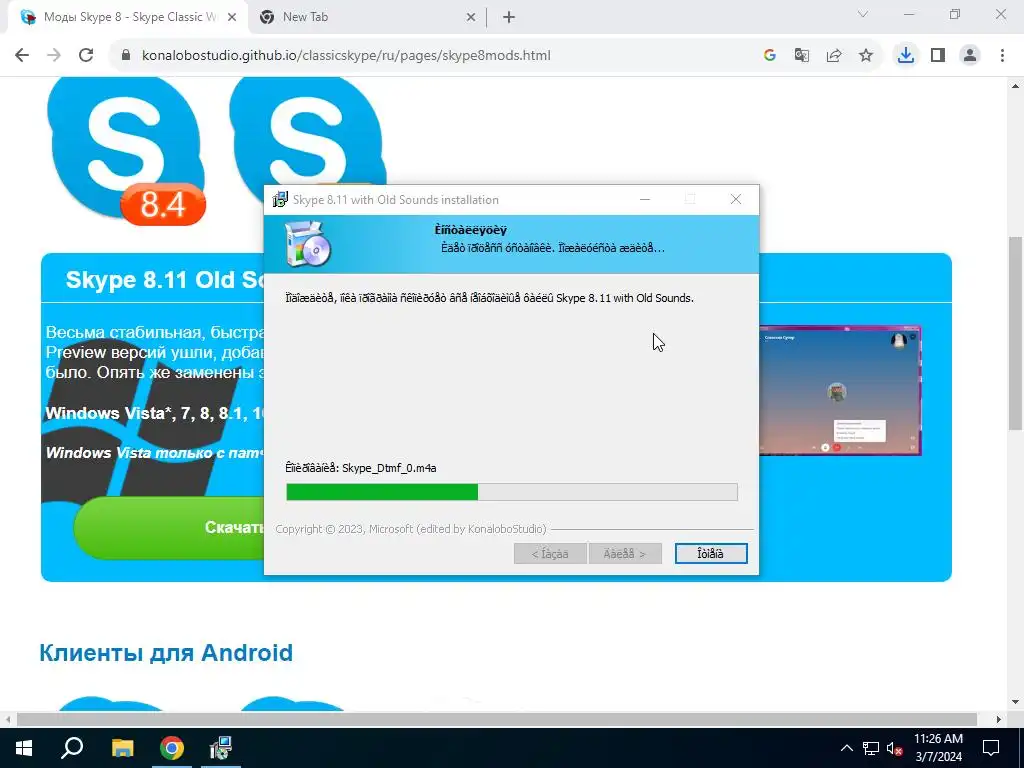The height and width of the screenshot is (768, 1024).
Task: Click the disabled Назад back button
Action: coord(550,554)
